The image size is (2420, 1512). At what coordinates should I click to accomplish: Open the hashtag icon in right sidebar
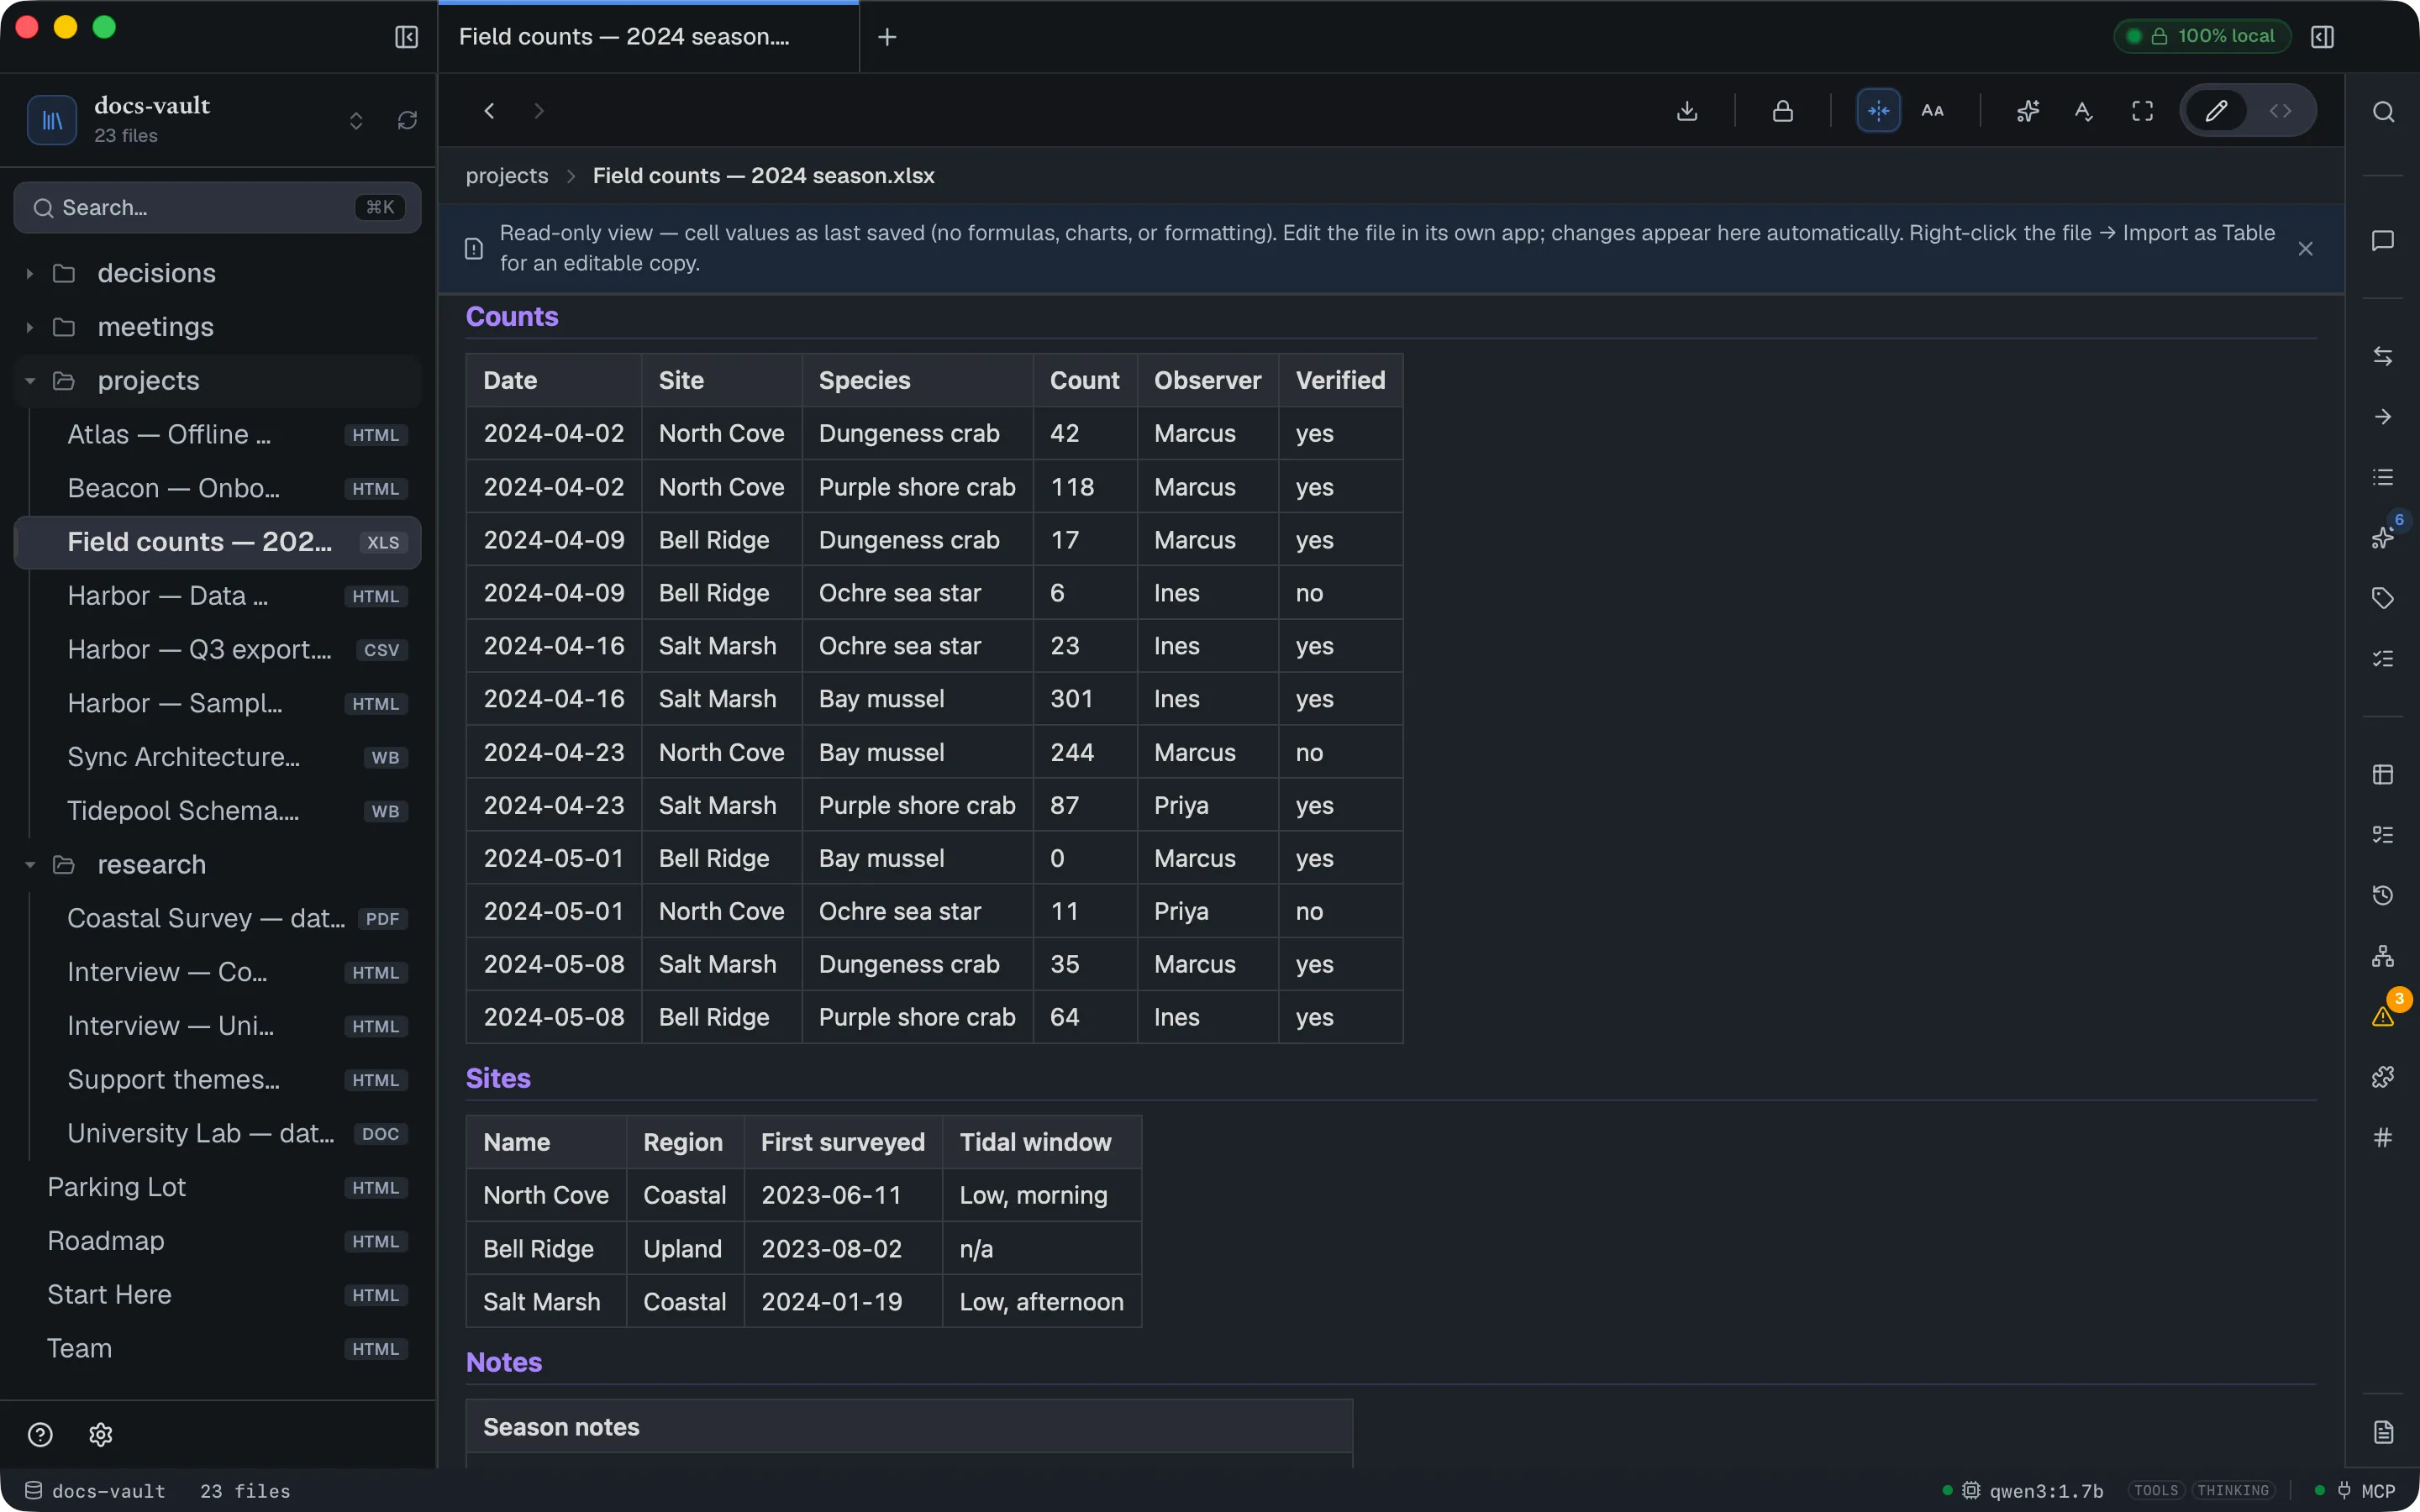(x=2383, y=1137)
